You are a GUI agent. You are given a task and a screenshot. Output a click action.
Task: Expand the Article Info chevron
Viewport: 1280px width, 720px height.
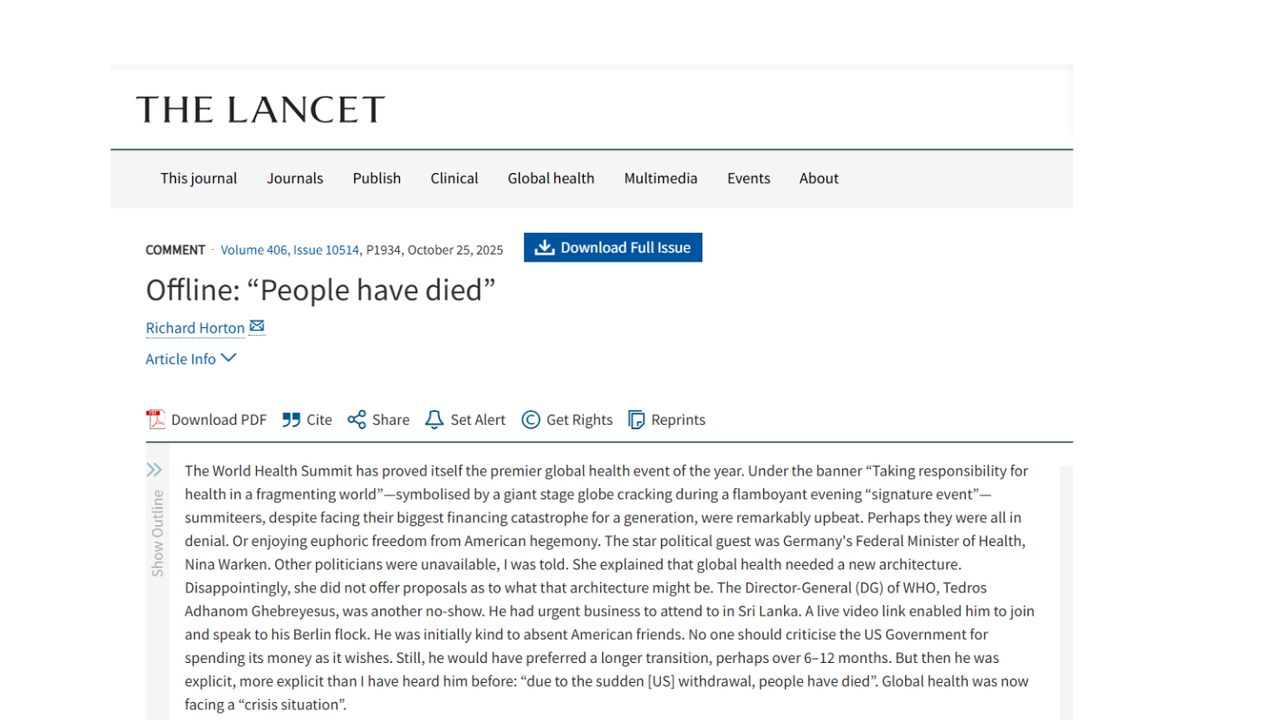tap(229, 357)
